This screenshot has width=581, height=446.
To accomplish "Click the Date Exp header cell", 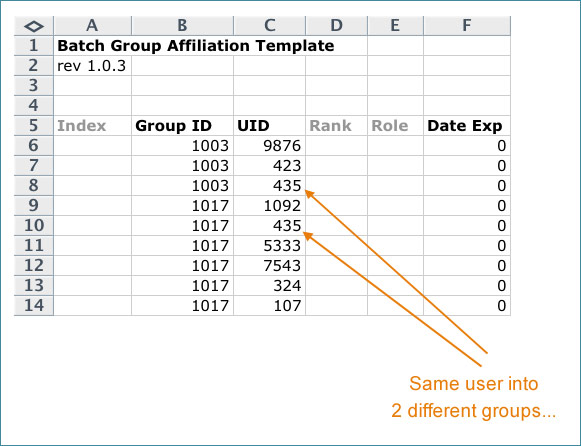I will (x=467, y=126).
